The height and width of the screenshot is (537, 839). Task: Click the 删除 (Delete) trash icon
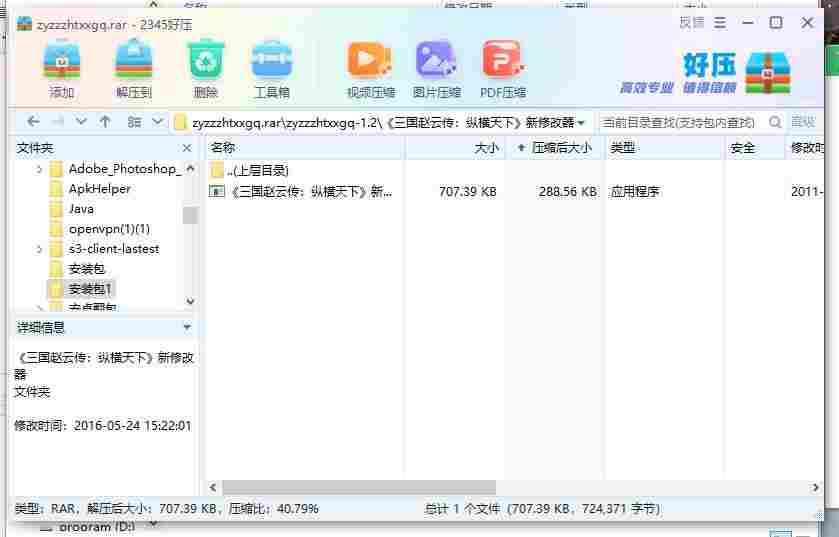coord(205,70)
